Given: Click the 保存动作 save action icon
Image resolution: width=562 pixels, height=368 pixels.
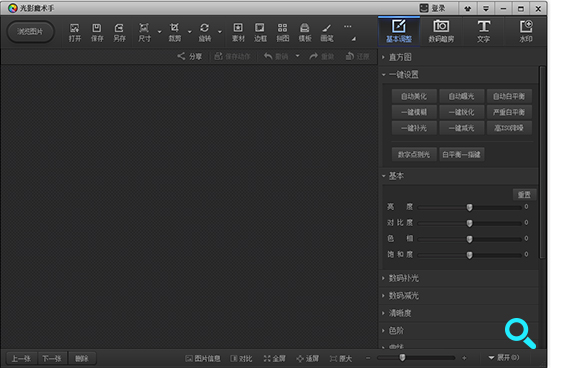Looking at the screenshot, I should click(218, 56).
